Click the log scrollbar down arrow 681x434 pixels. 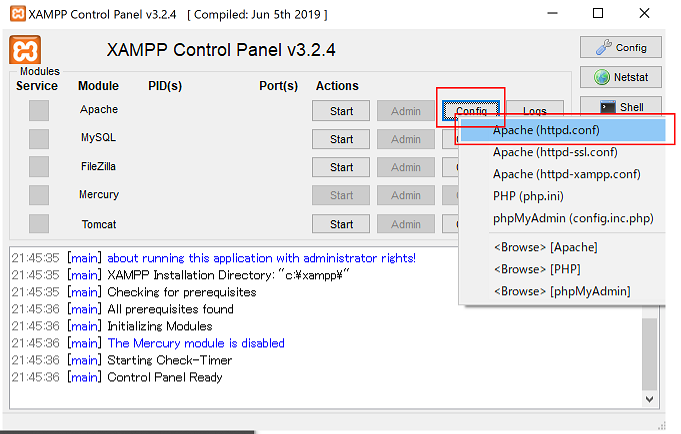[650, 399]
